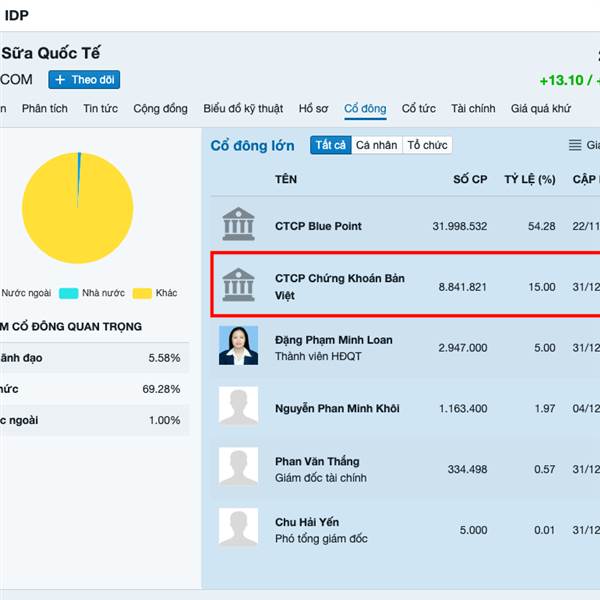The width and height of the screenshot is (600, 600).
Task: Open Đặng Phạm Minh Loan's profile photo
Action: (x=238, y=345)
